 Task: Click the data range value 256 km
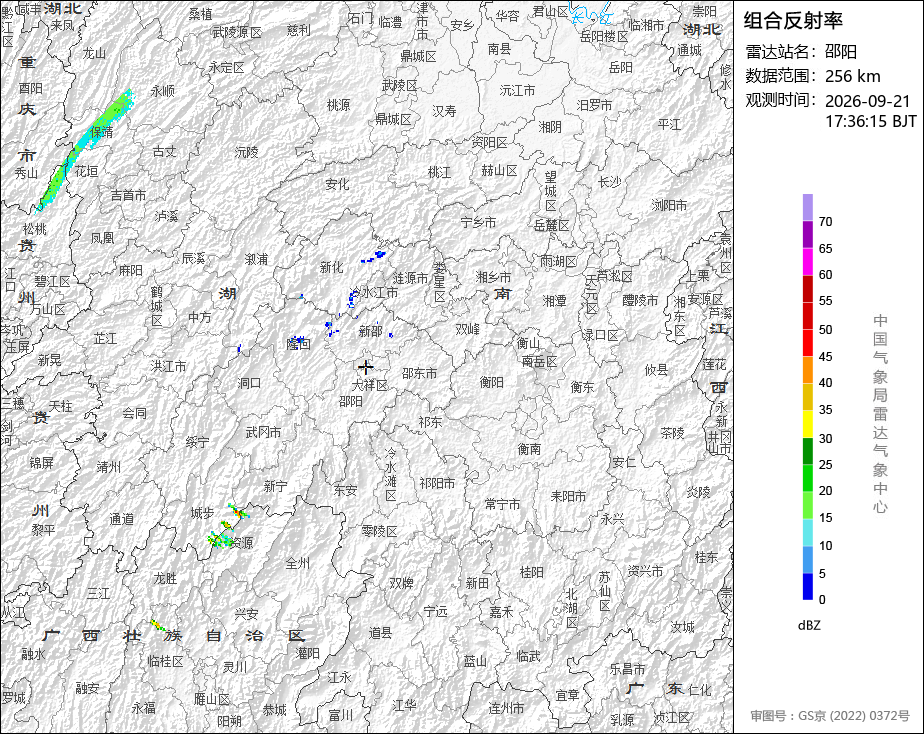pos(853,76)
